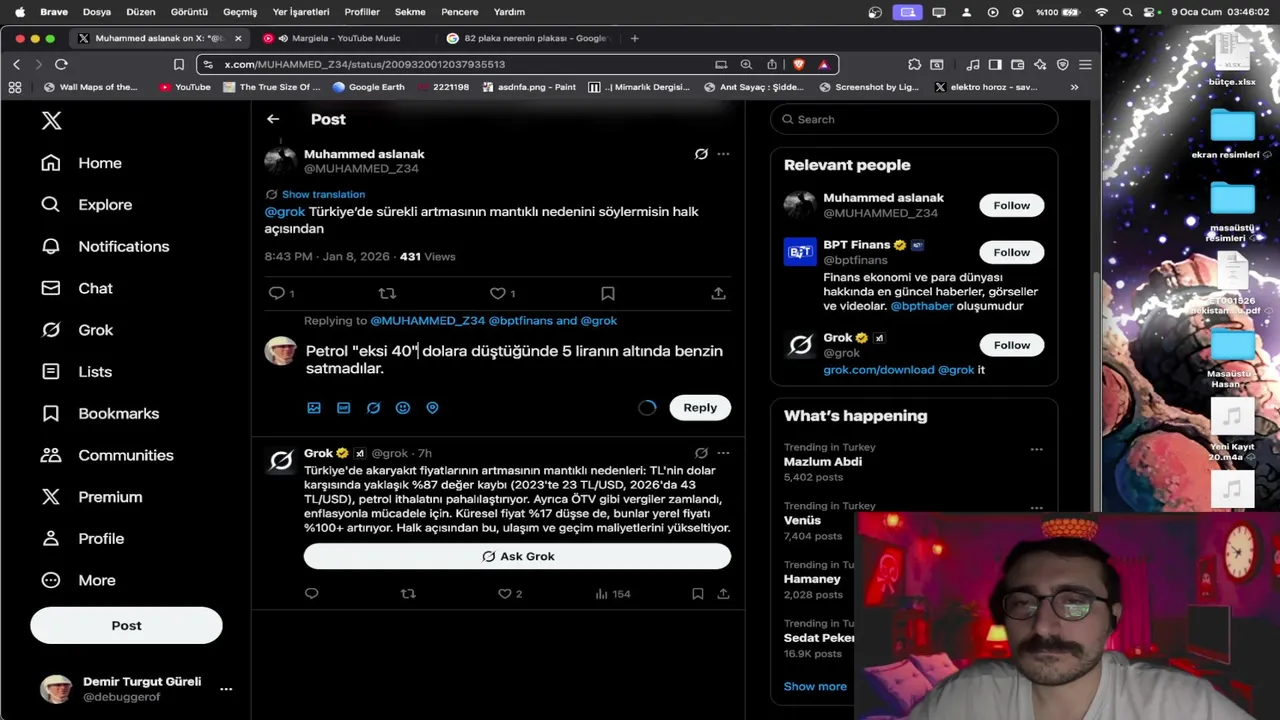Go back with the Post back arrow
Image resolution: width=1280 pixels, height=720 pixels.
(273, 119)
